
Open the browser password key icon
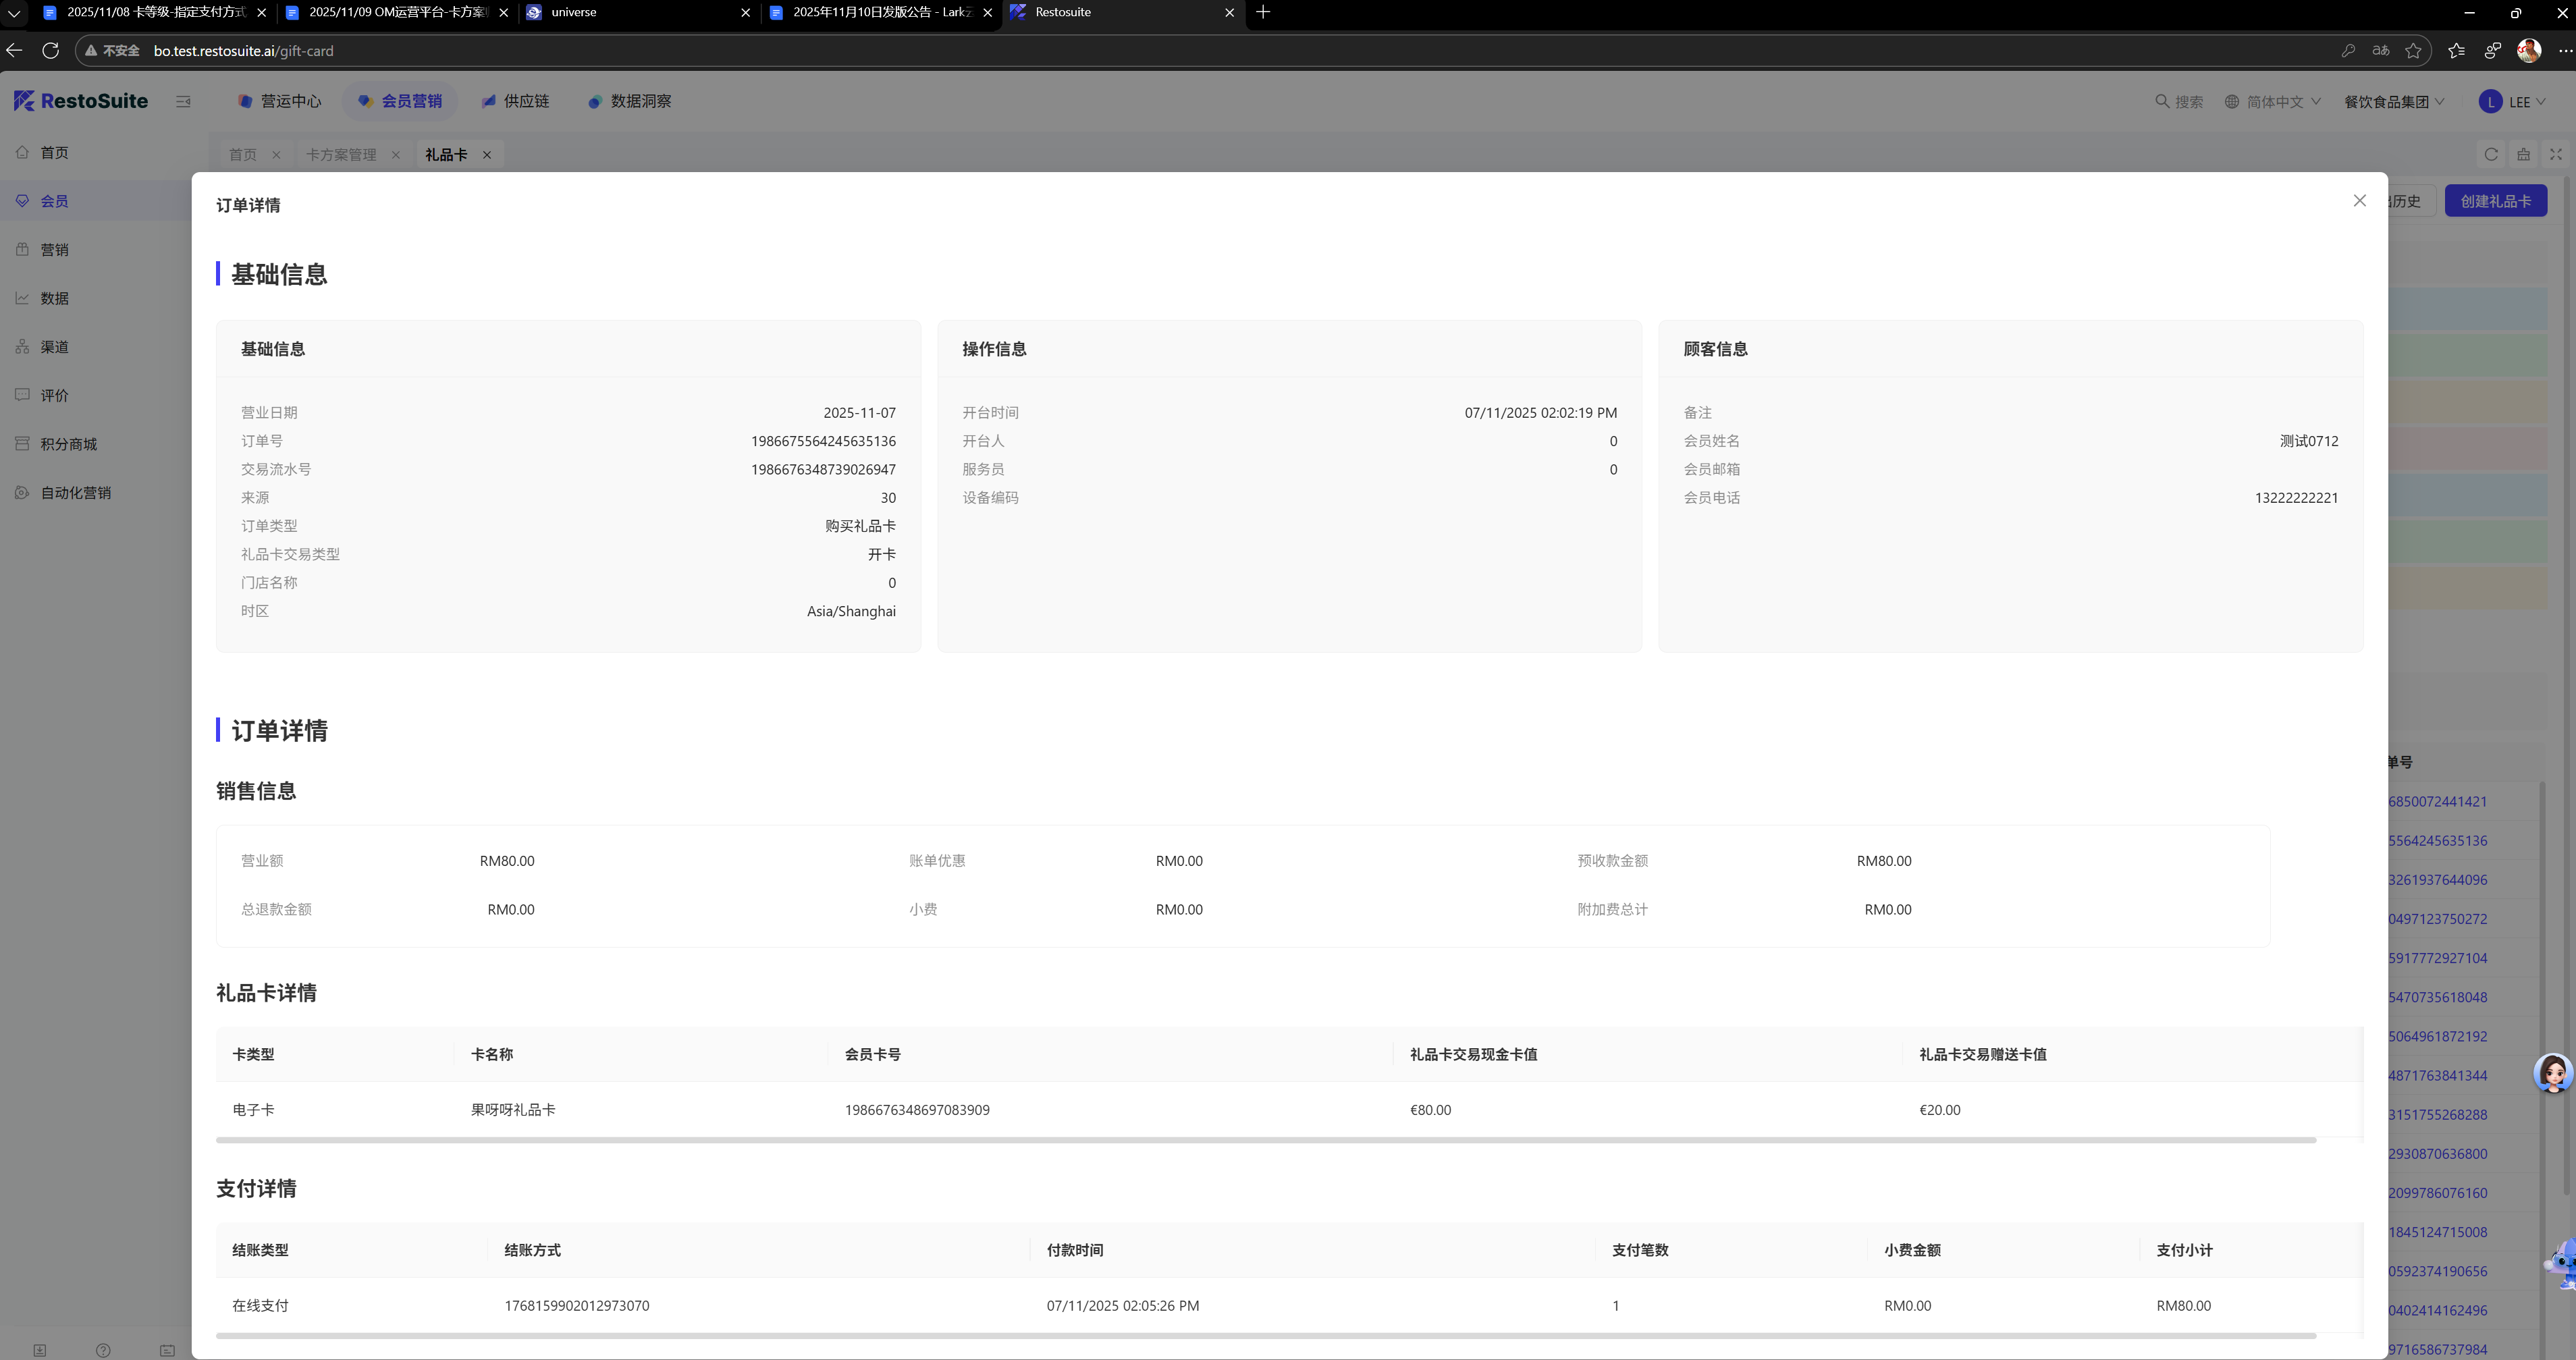(x=2348, y=51)
